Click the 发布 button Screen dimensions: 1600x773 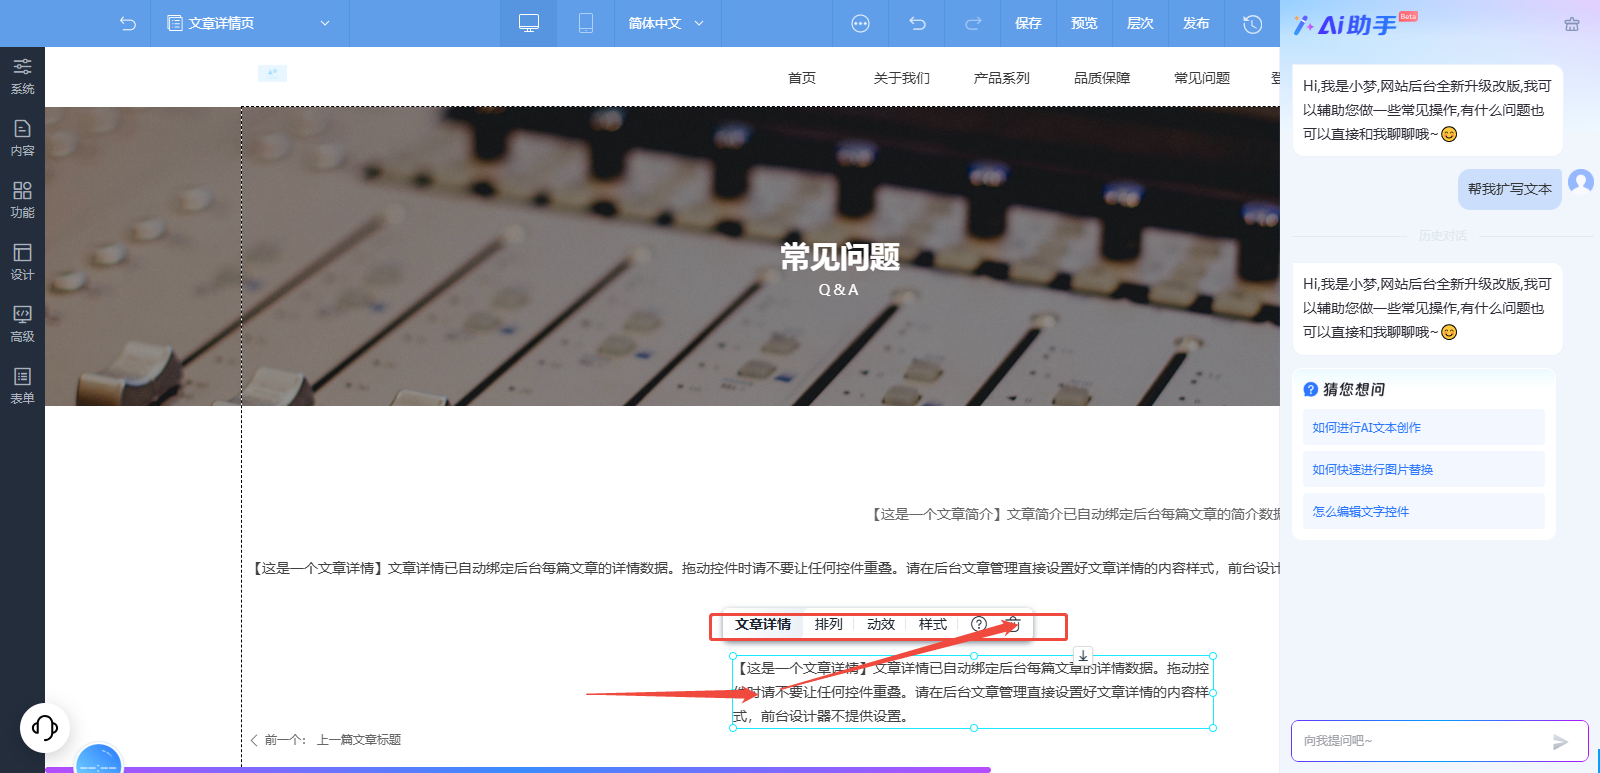(x=1196, y=23)
